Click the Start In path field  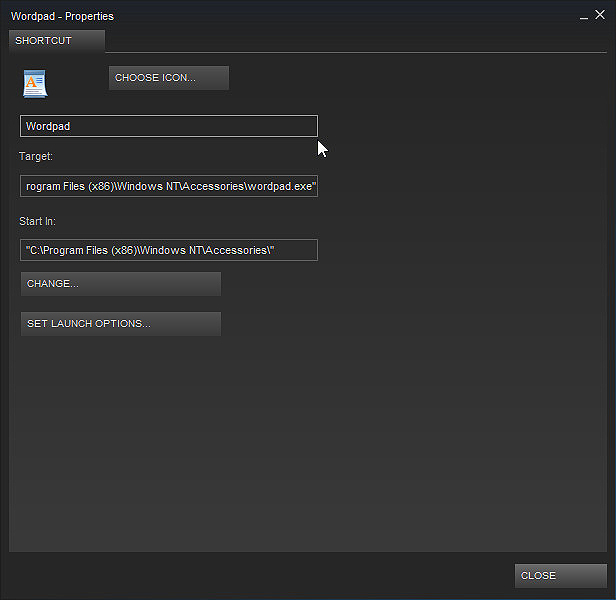click(x=169, y=250)
